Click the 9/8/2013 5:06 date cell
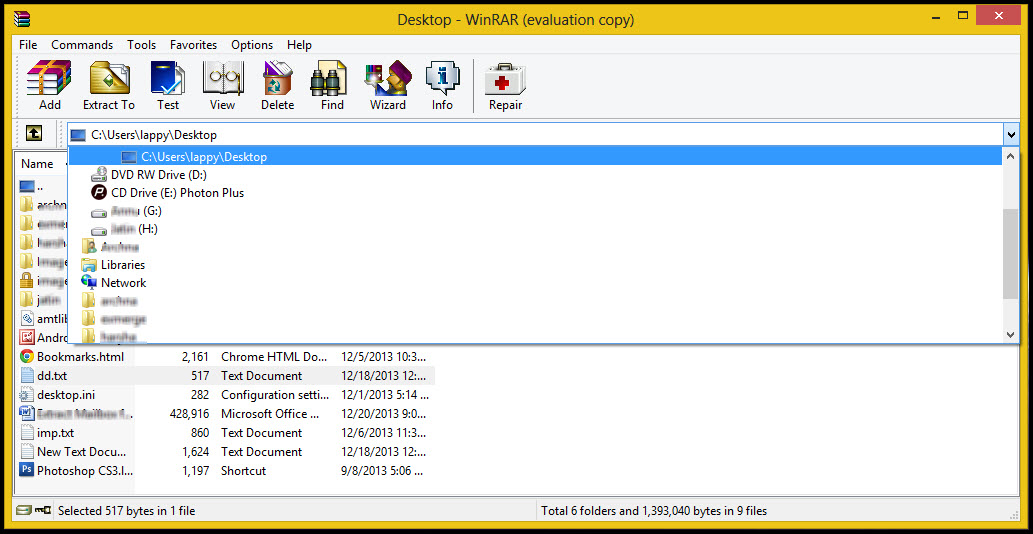 384,471
